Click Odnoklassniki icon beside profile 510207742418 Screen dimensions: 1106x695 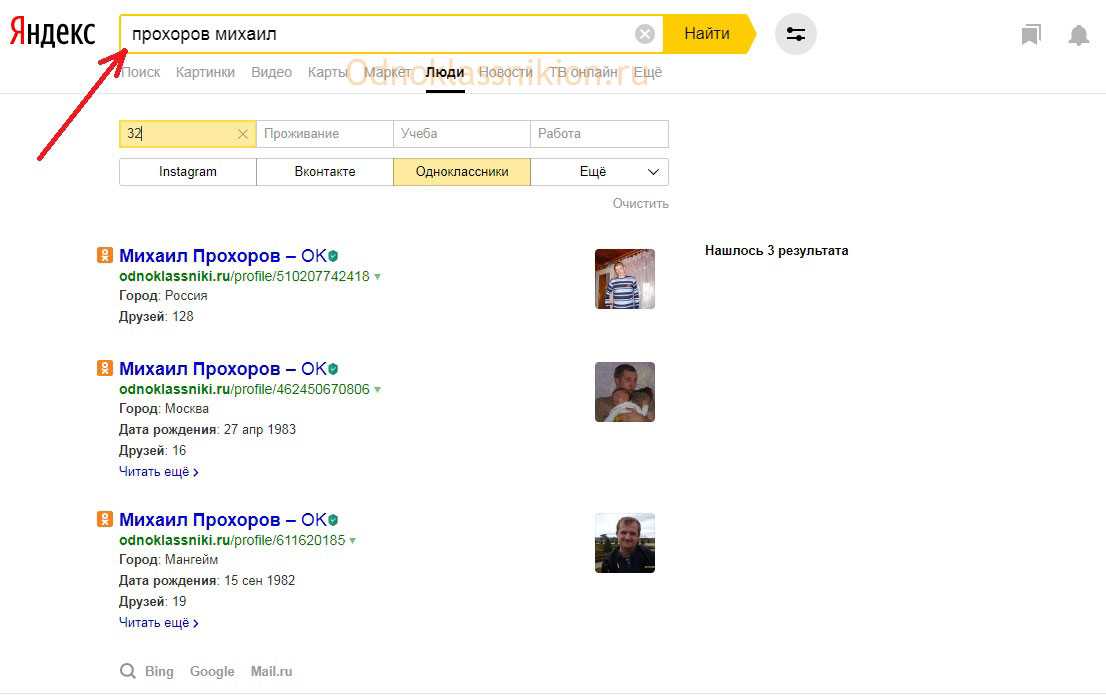105,255
